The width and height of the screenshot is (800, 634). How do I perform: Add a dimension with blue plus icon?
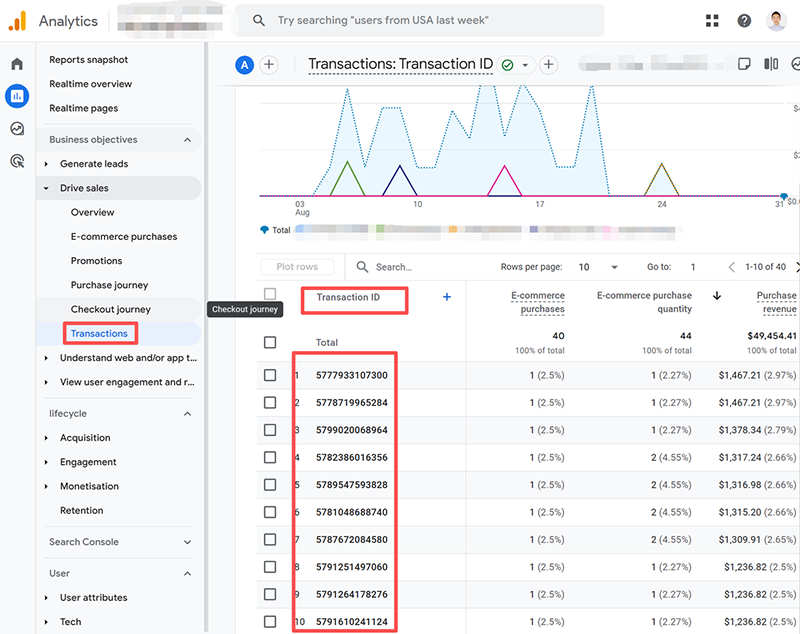pos(447,297)
